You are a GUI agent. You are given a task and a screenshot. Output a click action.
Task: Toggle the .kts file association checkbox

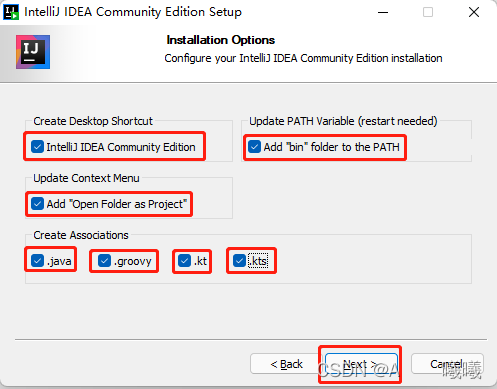(x=239, y=261)
